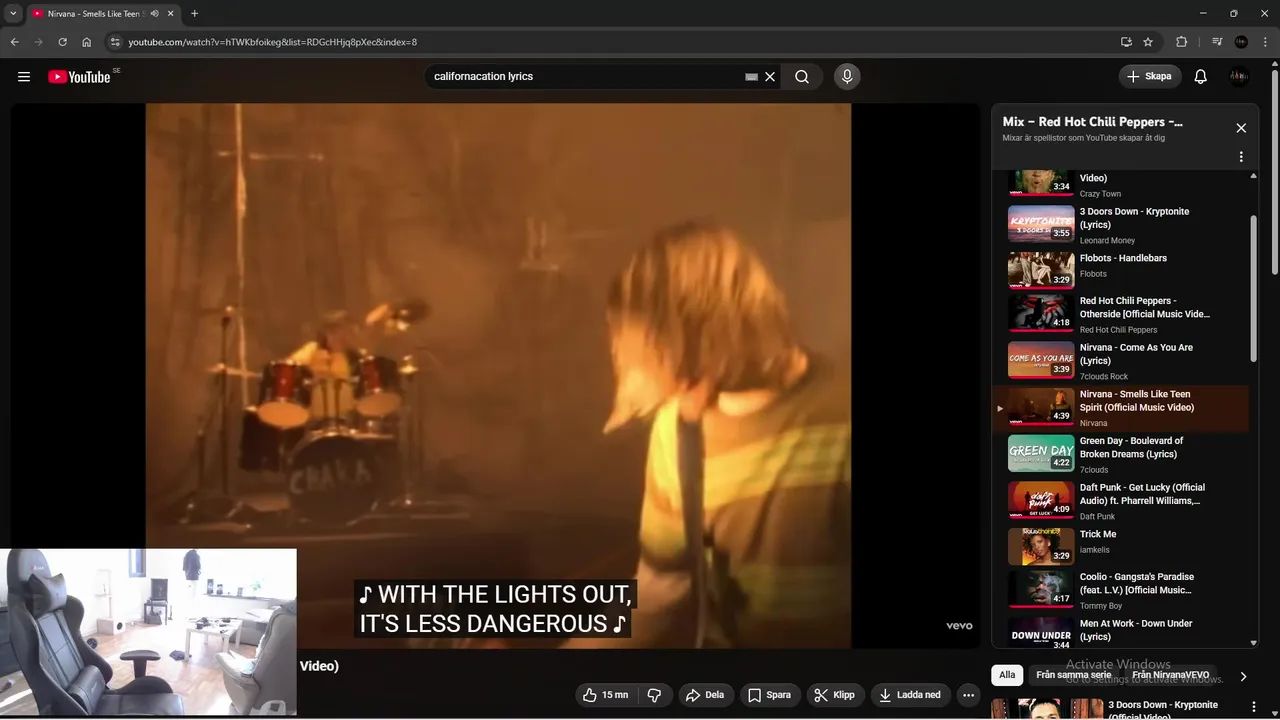Image resolution: width=1280 pixels, height=720 pixels.
Task: View site information icon in address bar
Action: 115,42
